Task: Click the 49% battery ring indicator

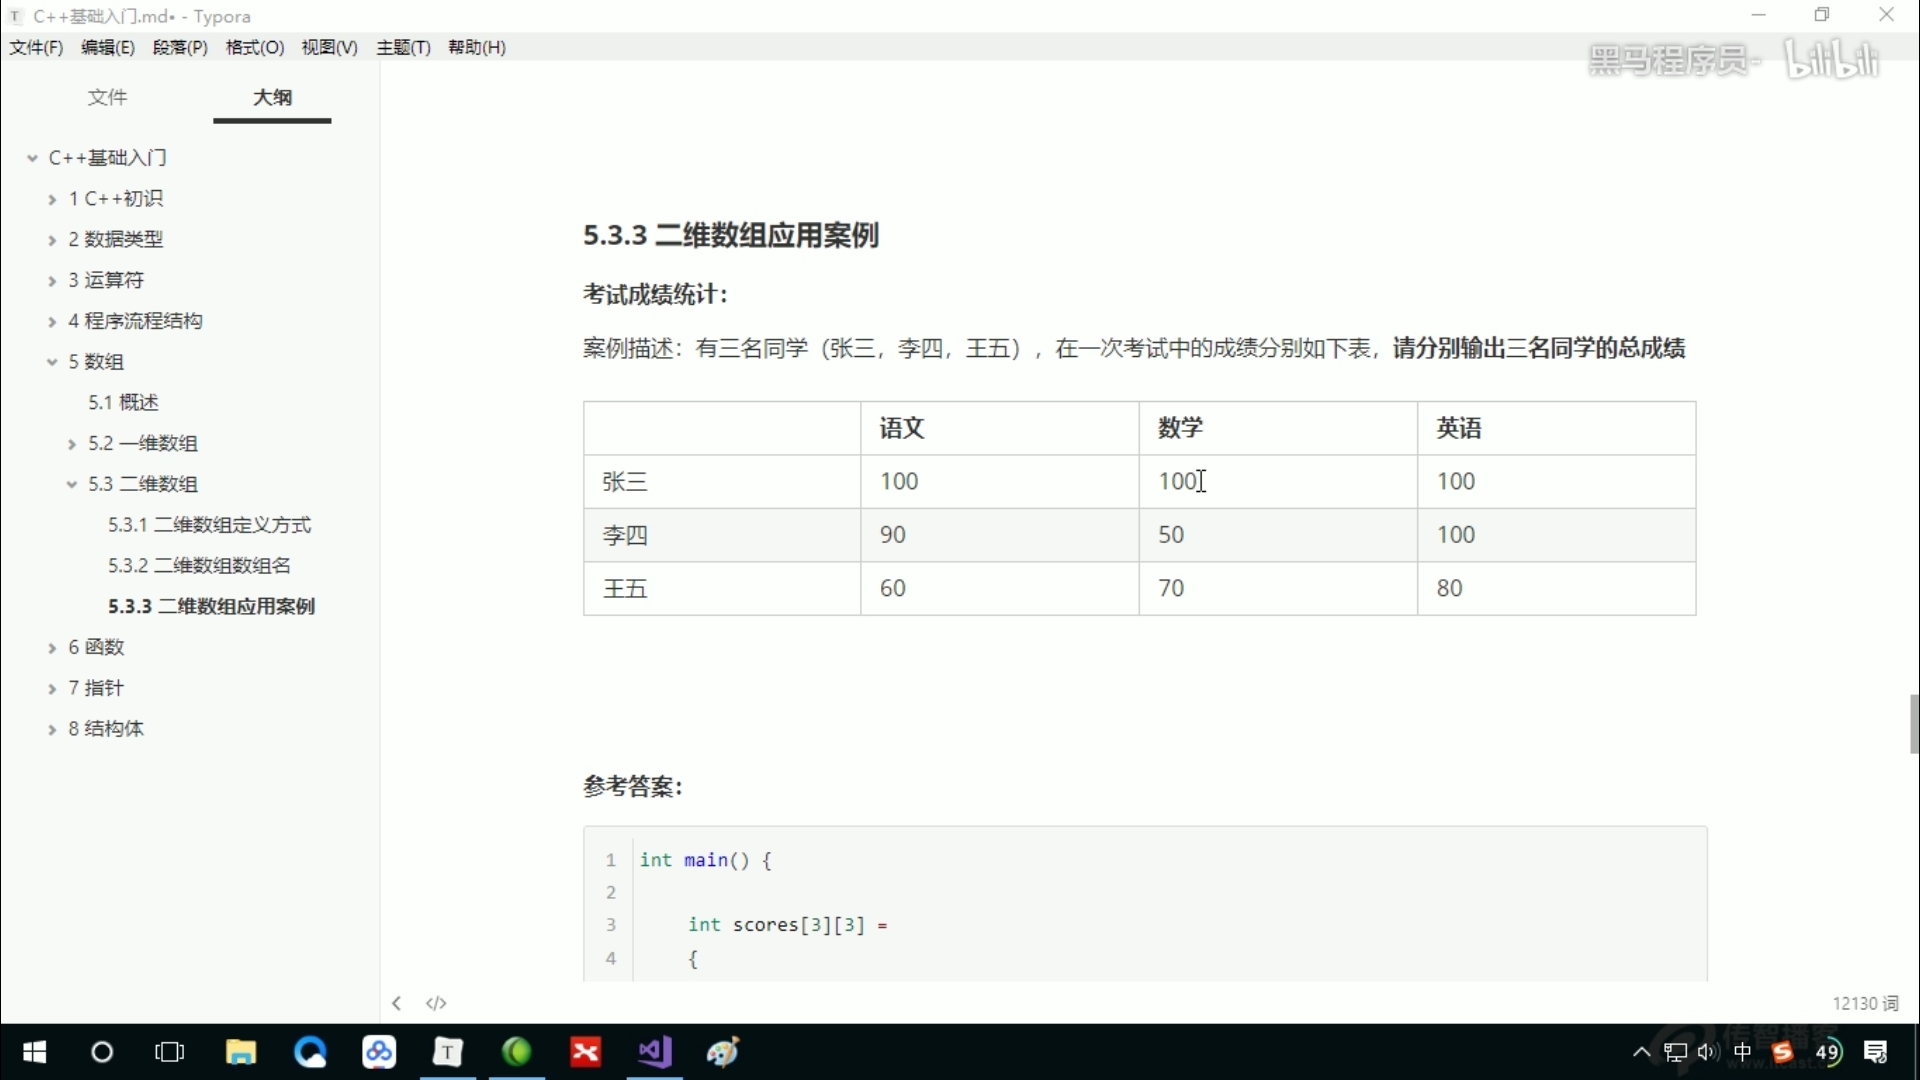Action: [x=1830, y=1052]
